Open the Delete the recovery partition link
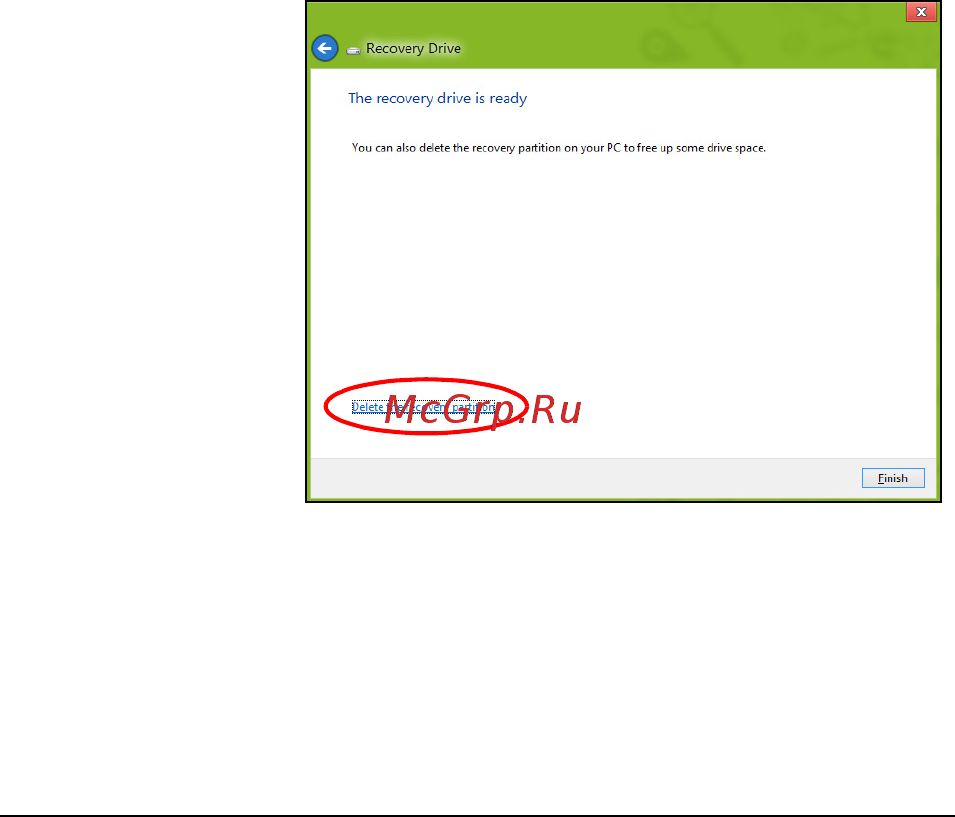 pyautogui.click(x=423, y=407)
